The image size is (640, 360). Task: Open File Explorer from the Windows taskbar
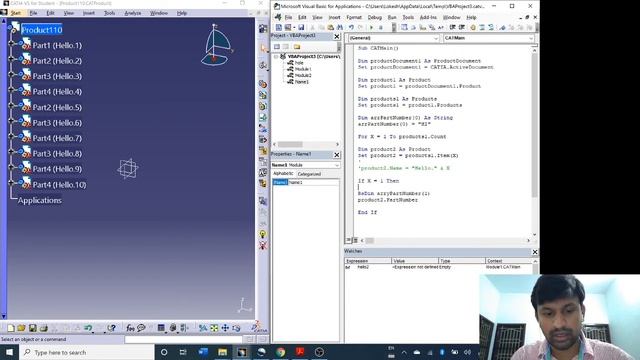[222, 352]
